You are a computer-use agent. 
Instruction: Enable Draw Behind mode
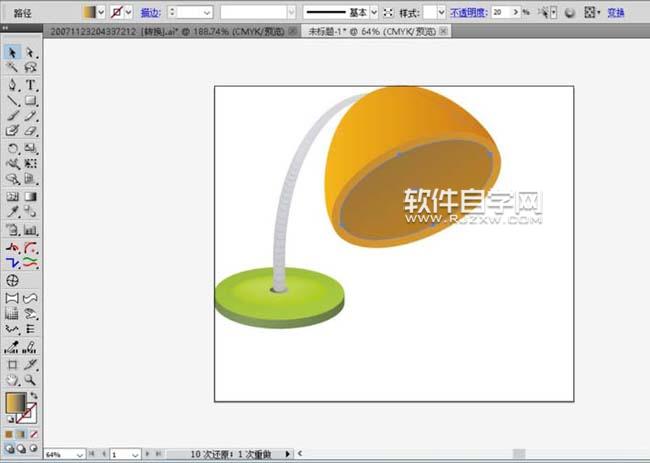(x=21, y=448)
